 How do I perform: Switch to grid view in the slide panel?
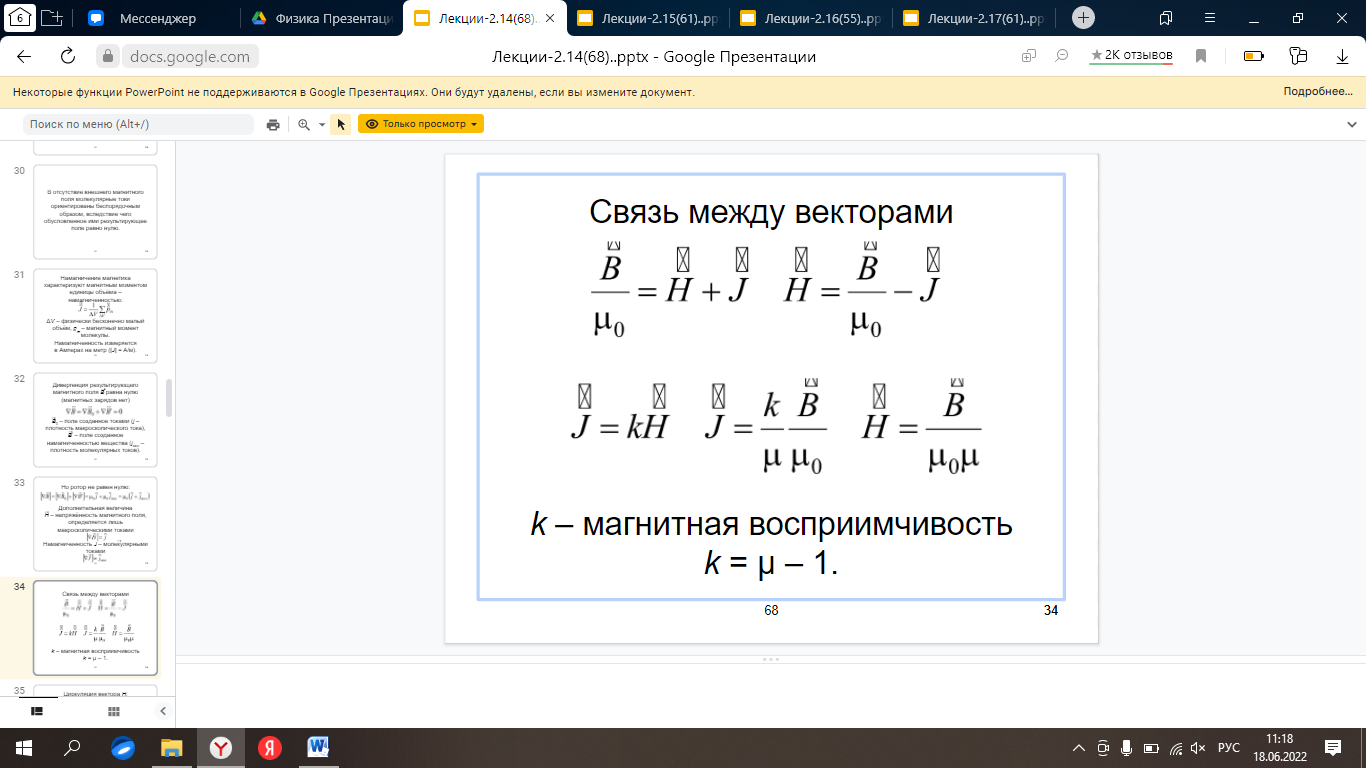tap(114, 711)
